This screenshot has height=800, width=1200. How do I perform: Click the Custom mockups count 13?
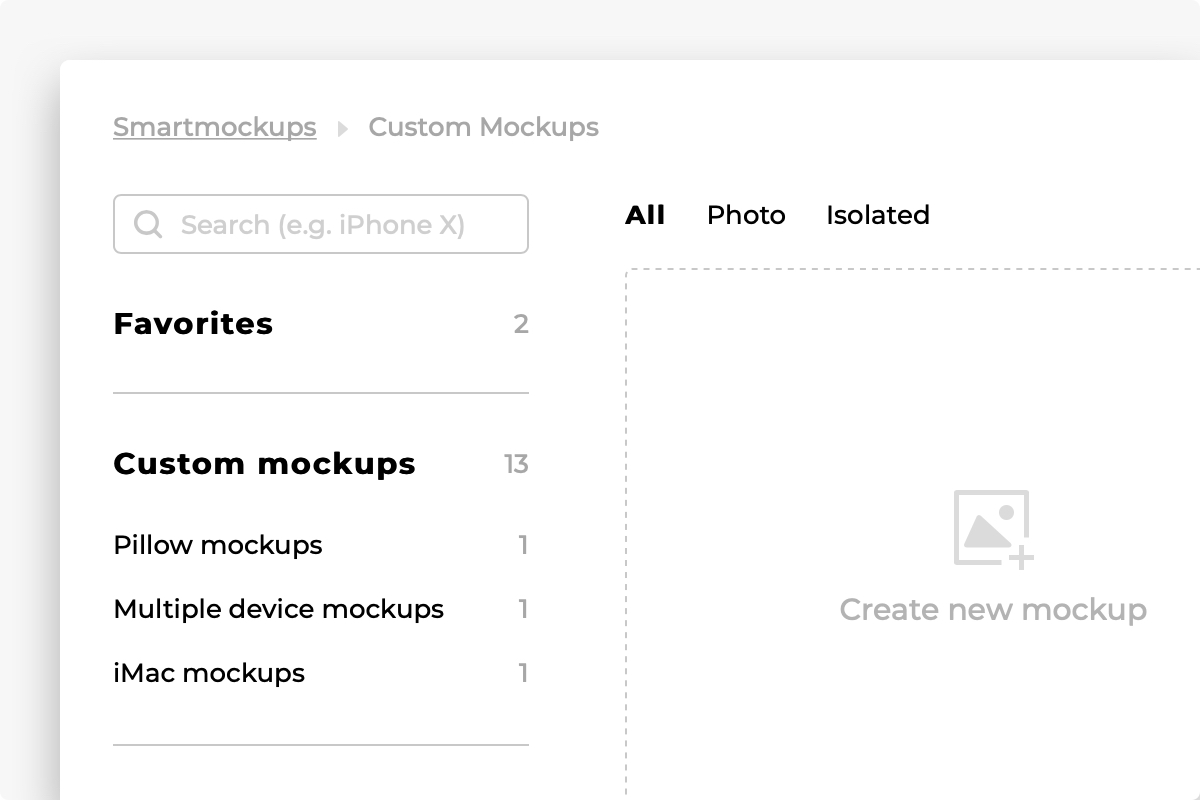click(x=516, y=464)
